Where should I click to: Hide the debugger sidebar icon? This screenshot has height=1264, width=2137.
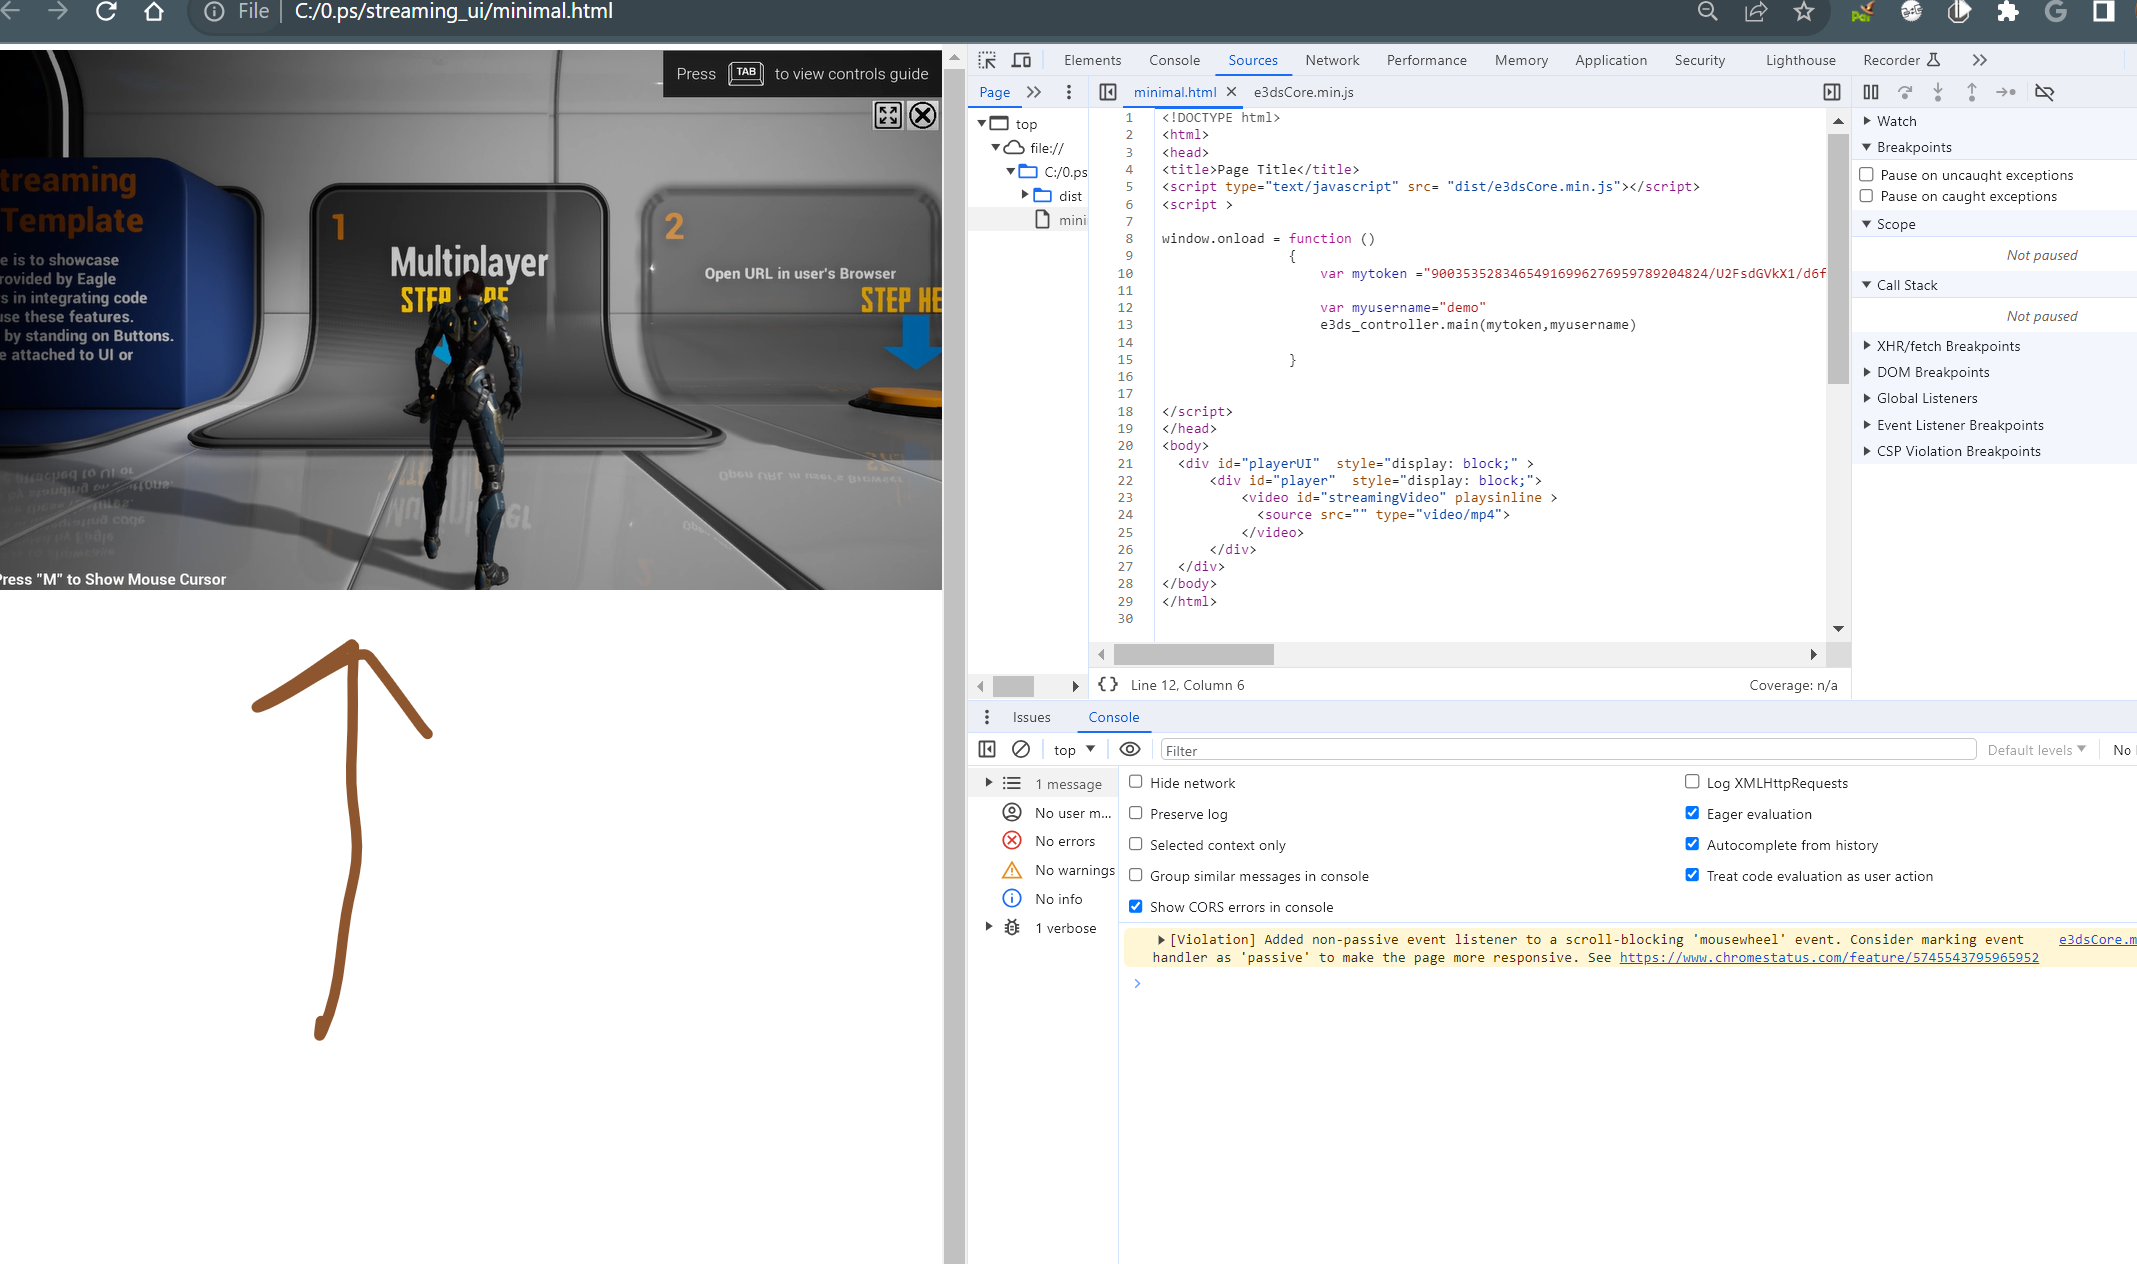coord(1832,92)
